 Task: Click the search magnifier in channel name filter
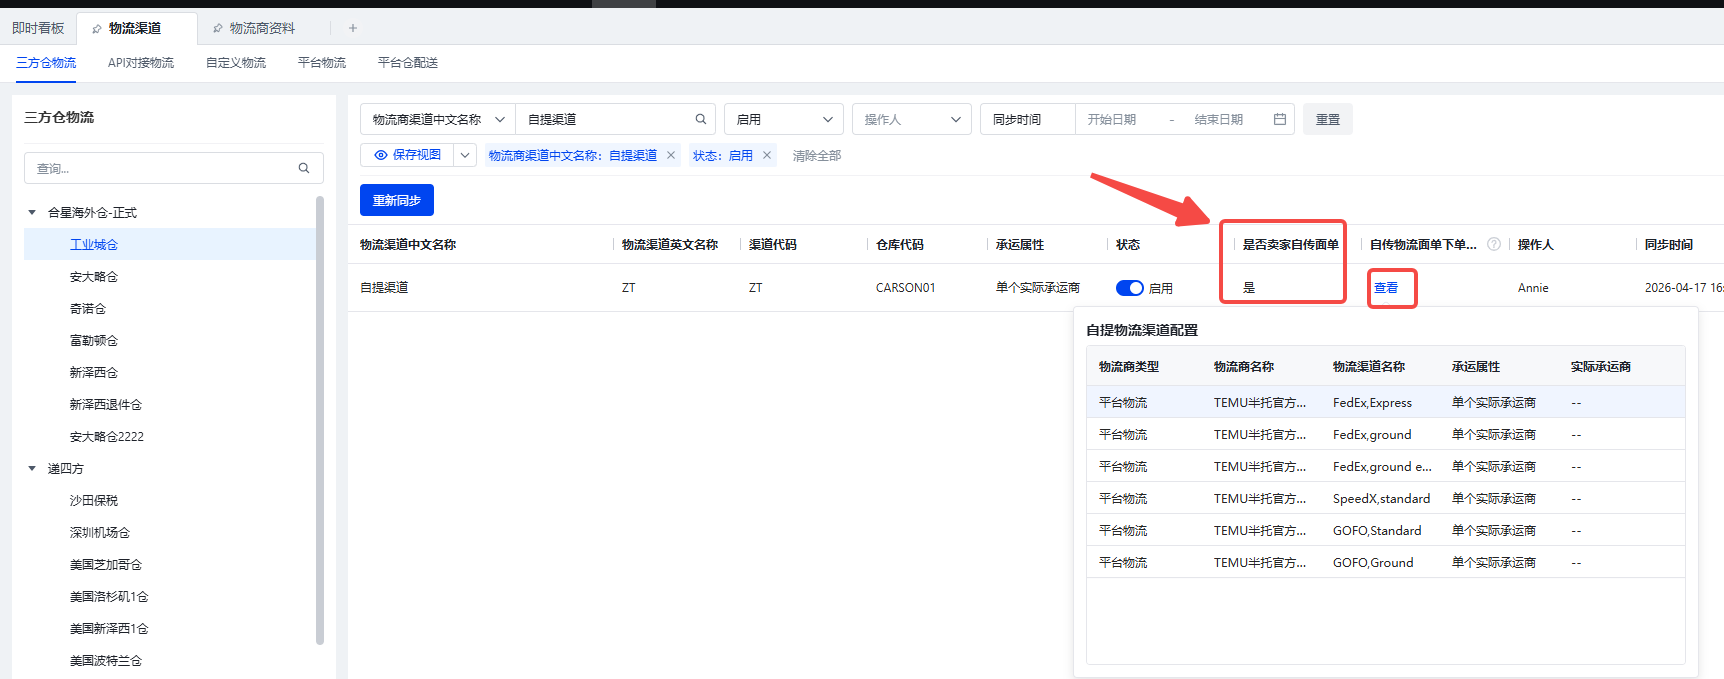(701, 119)
